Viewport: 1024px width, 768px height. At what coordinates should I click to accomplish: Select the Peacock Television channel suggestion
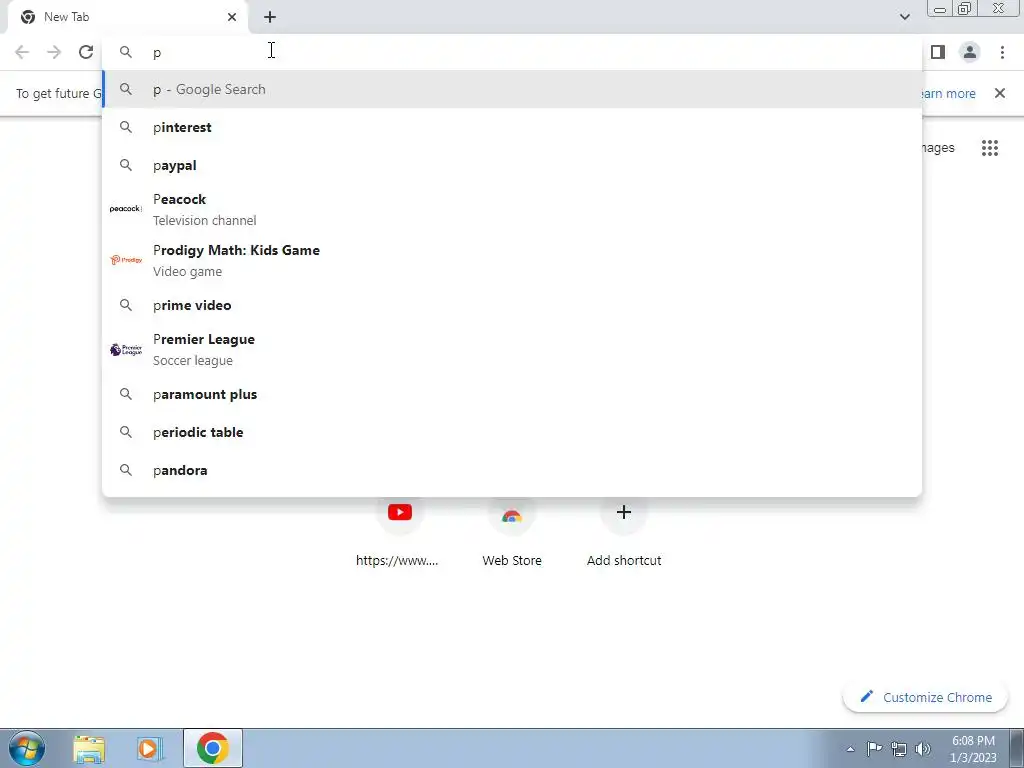[x=512, y=209]
